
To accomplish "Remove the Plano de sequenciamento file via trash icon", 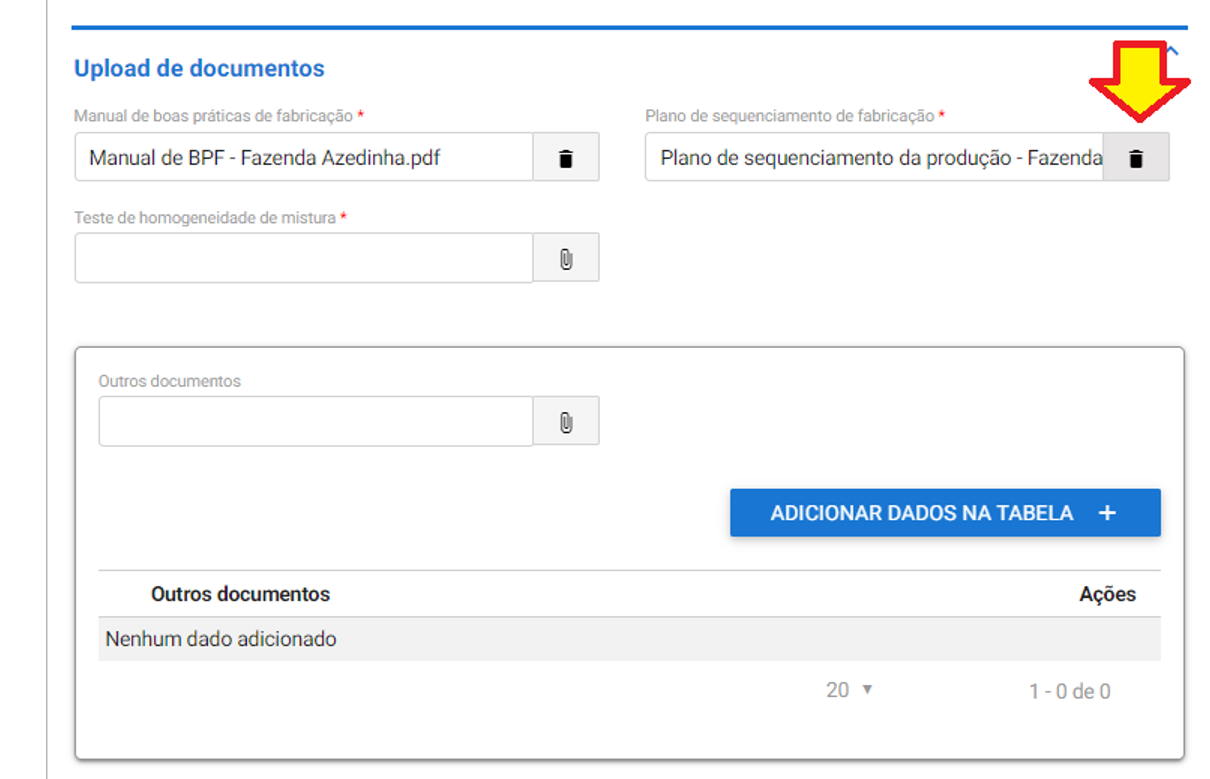I will coord(1135,158).
